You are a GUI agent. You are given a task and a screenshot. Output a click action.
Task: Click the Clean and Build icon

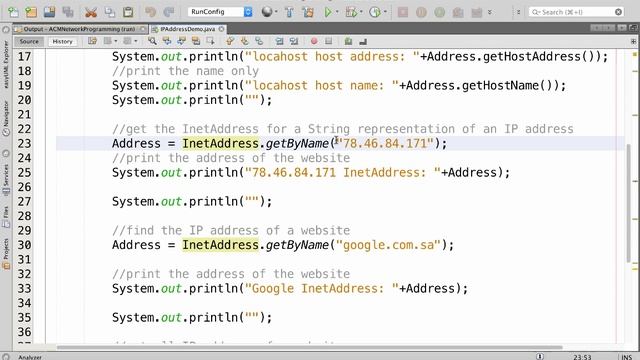[308, 12]
